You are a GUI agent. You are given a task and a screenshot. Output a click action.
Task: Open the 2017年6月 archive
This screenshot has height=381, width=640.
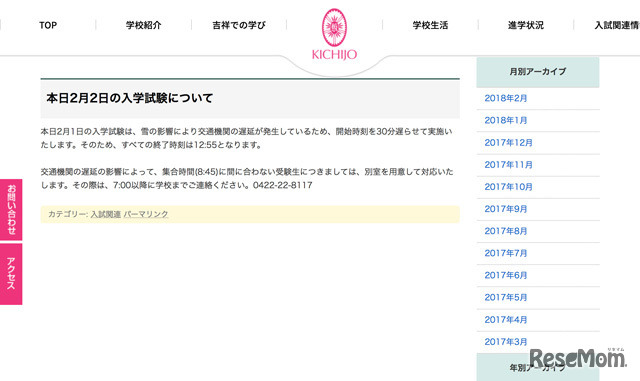(x=506, y=275)
